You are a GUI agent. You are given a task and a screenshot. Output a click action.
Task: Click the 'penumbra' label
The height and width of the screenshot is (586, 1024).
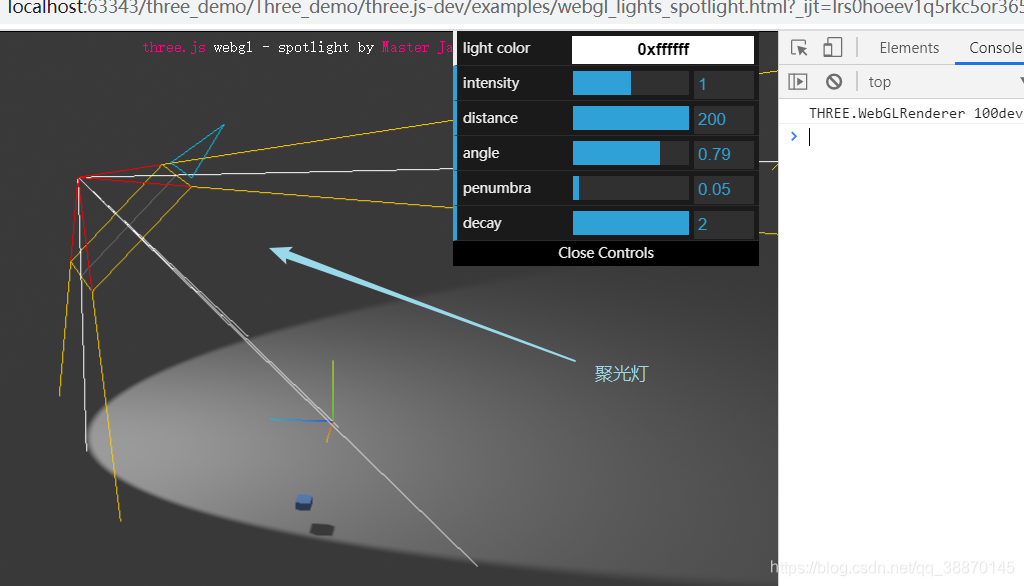click(496, 187)
